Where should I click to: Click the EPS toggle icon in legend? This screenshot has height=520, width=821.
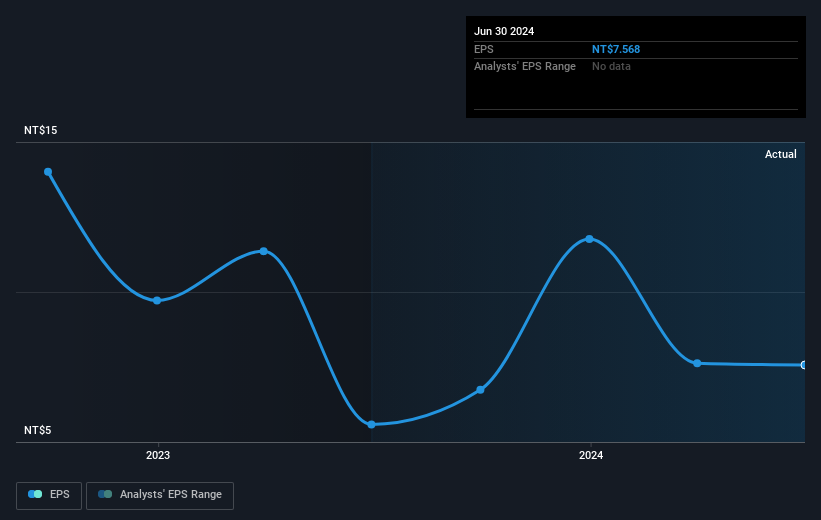coord(35,494)
